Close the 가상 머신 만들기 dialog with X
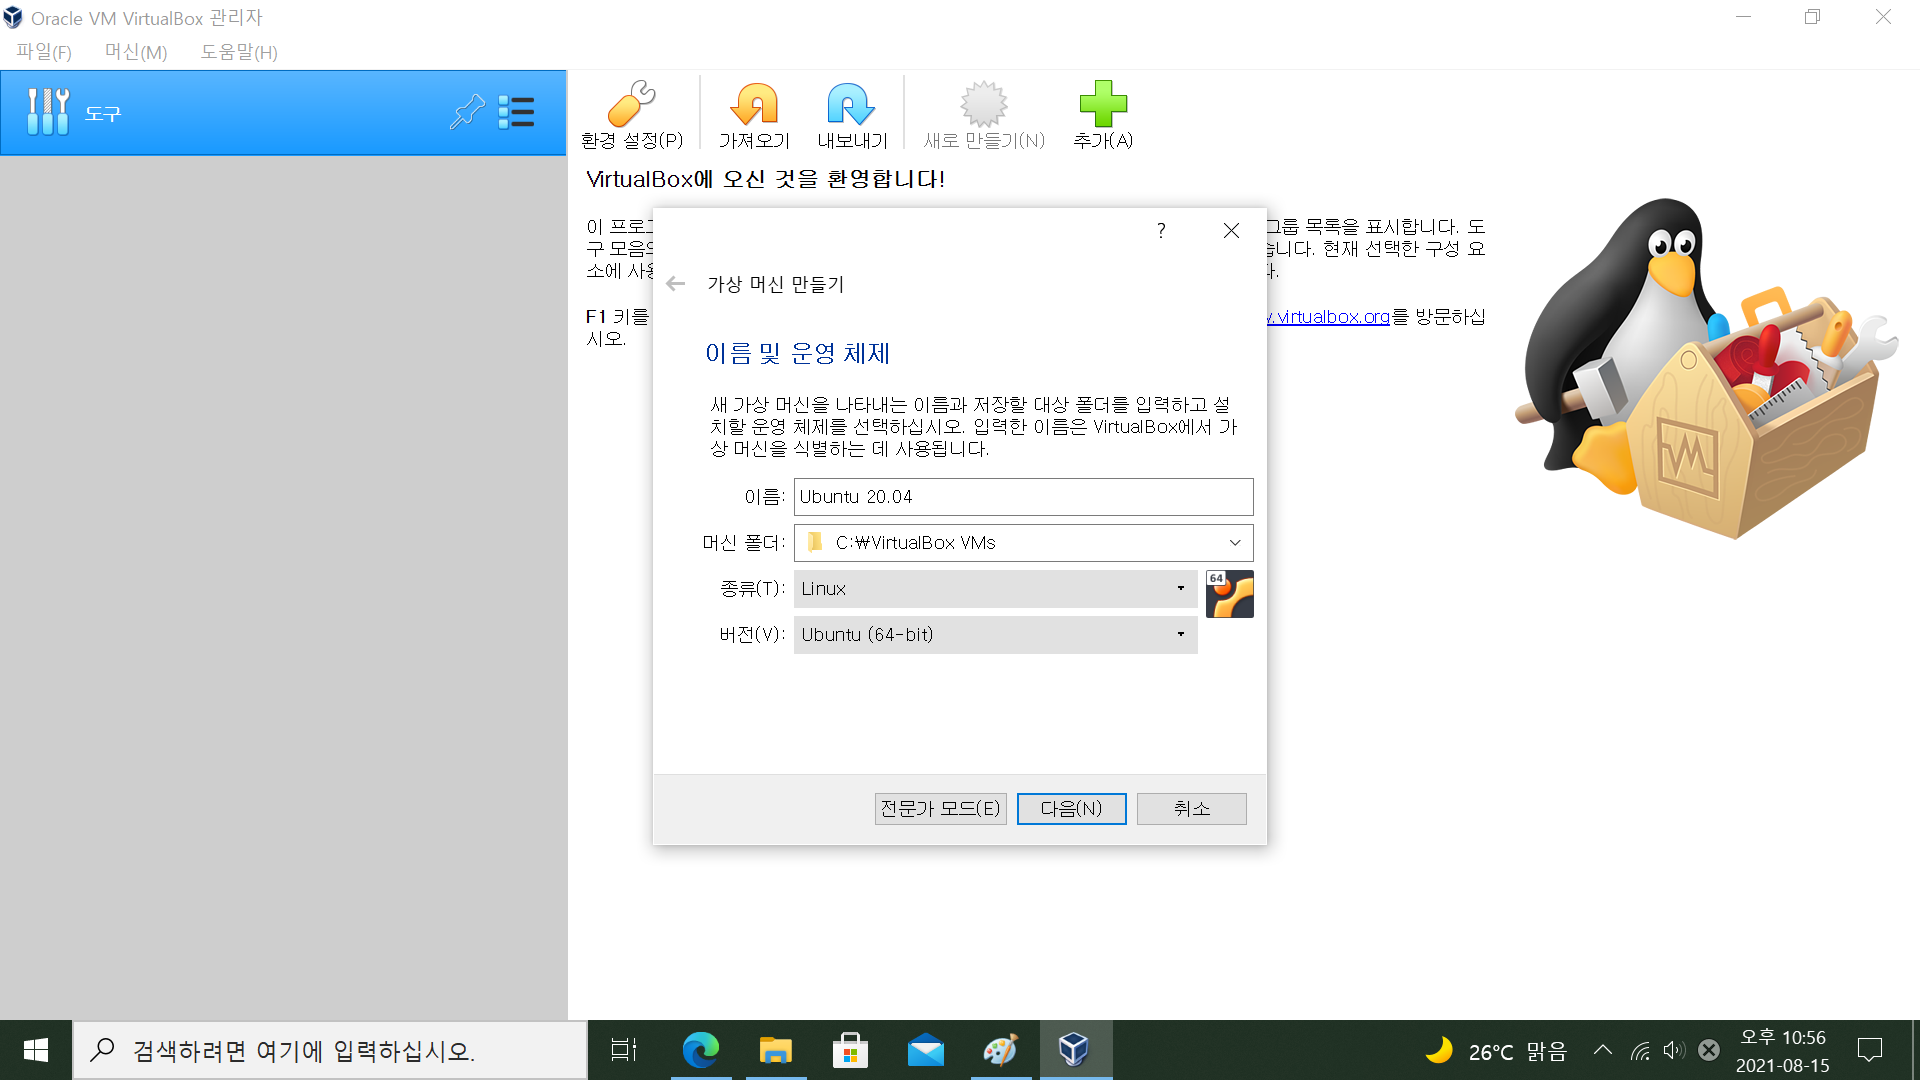1920x1080 pixels. tap(1231, 231)
